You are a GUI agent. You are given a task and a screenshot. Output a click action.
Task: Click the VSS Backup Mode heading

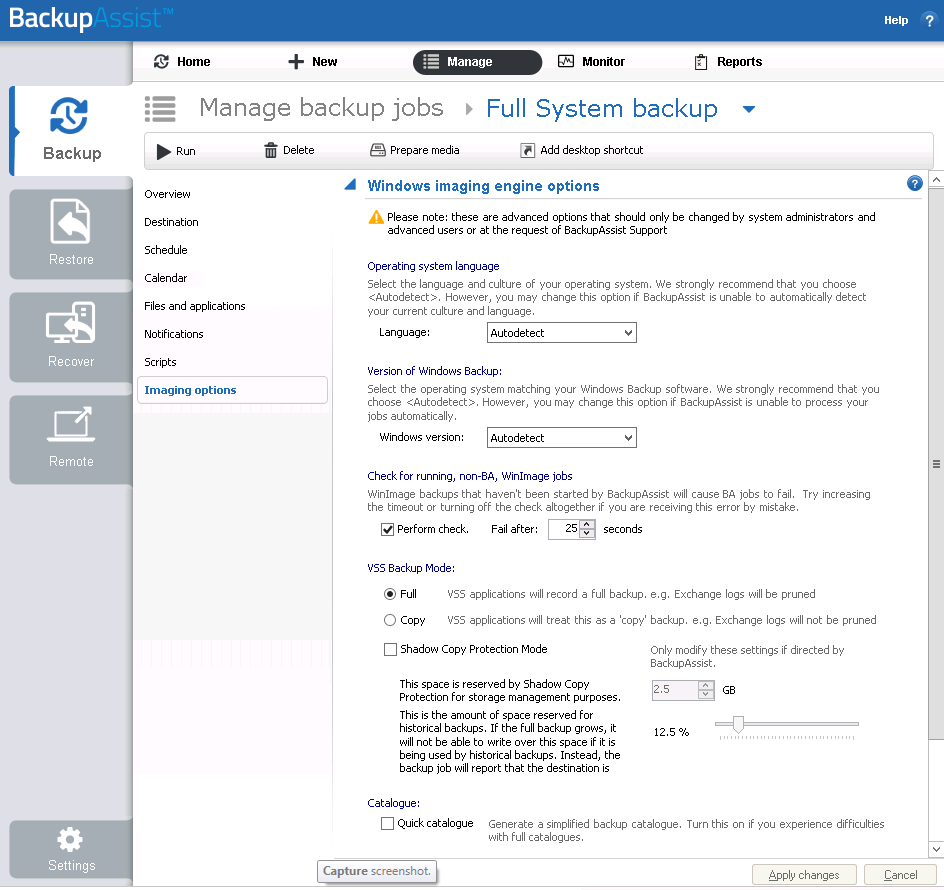[411, 568]
